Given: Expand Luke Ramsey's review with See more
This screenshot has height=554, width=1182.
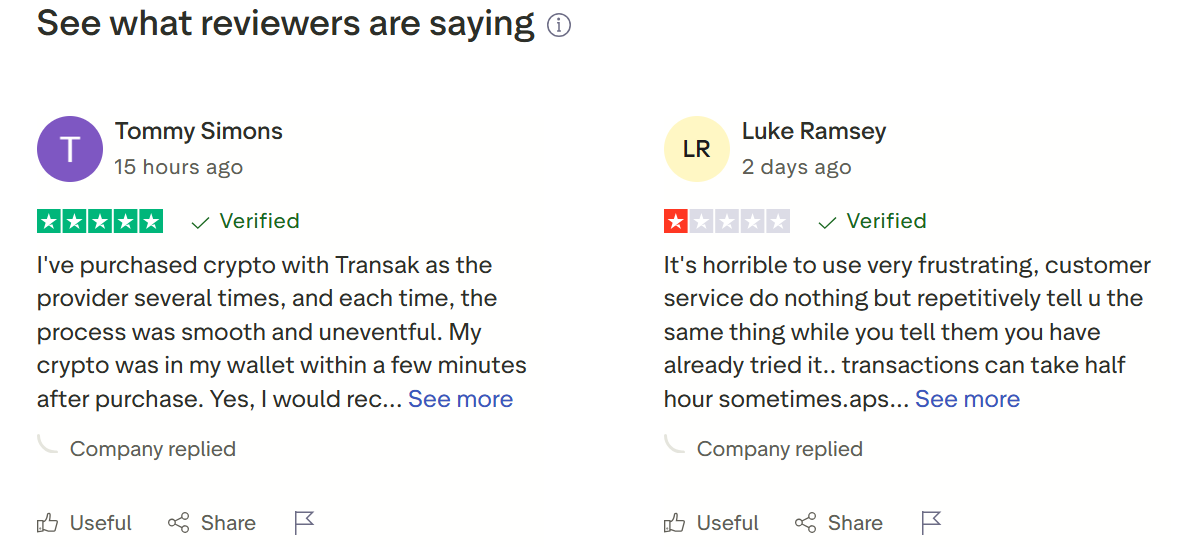Looking at the screenshot, I should (967, 399).
